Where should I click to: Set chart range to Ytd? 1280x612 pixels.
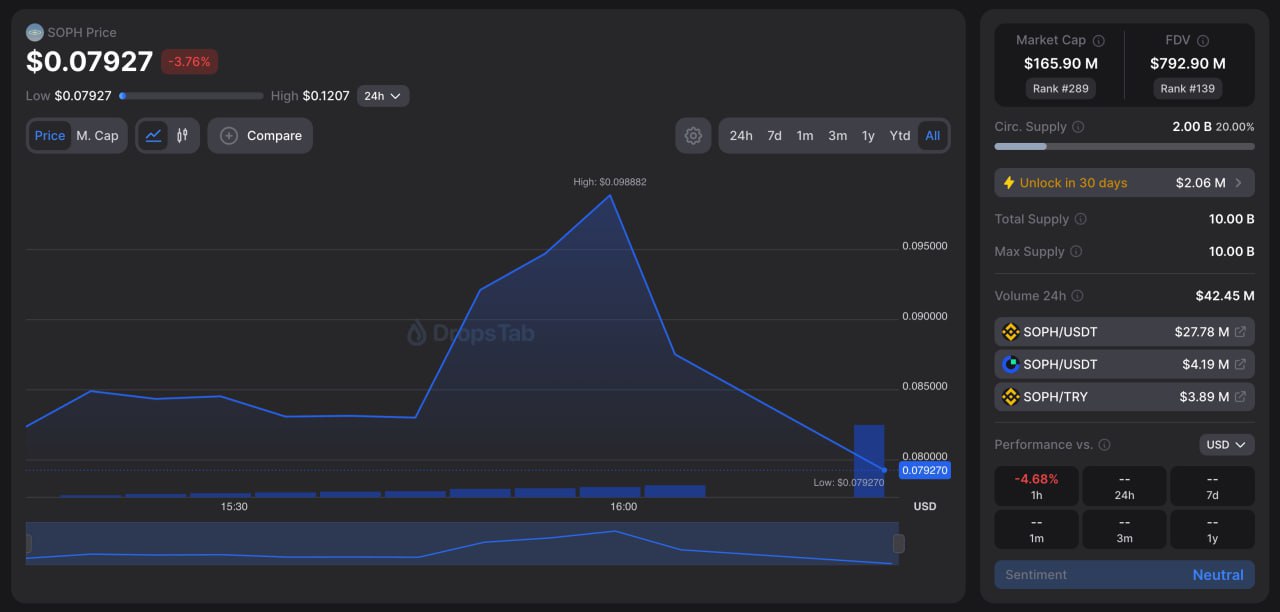pyautogui.click(x=900, y=135)
